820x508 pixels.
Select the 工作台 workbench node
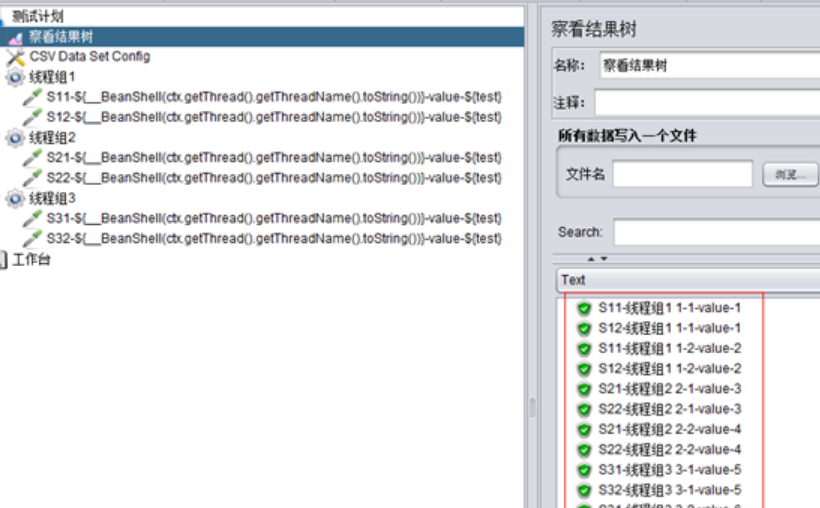click(x=31, y=259)
